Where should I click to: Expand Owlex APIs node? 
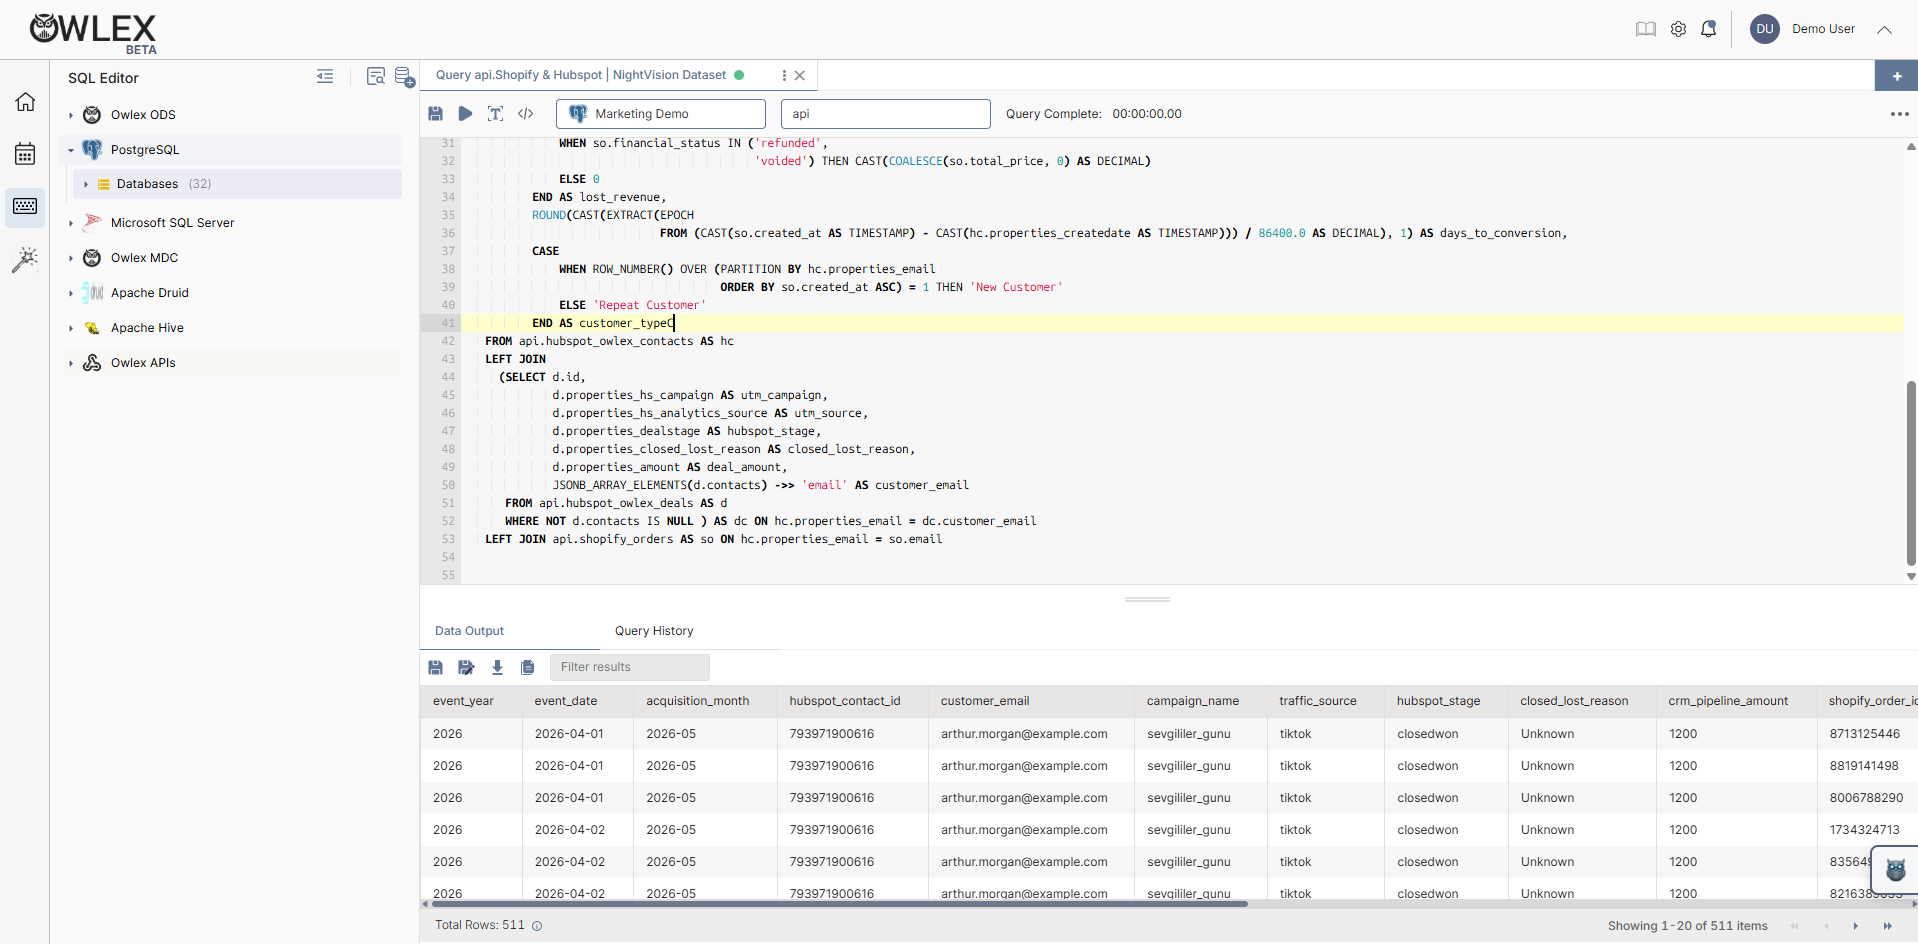71,363
